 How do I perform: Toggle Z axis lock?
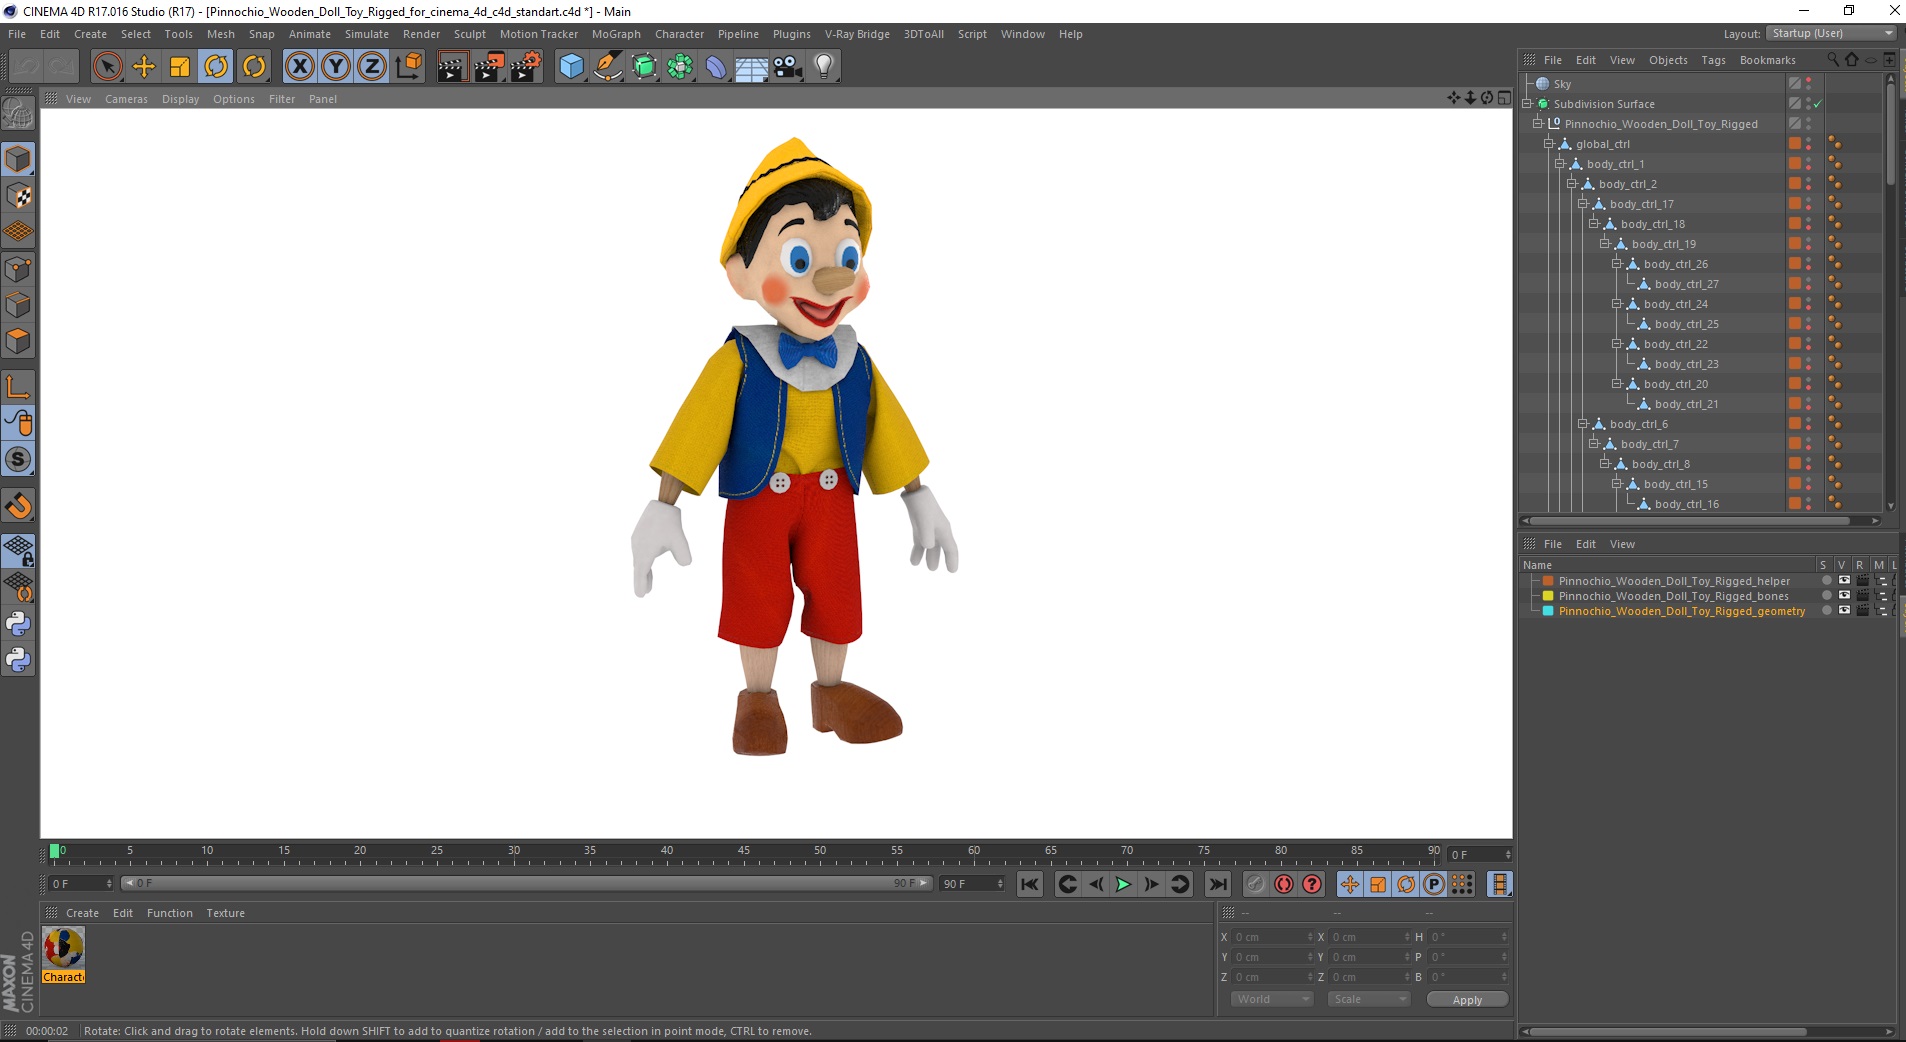pyautogui.click(x=372, y=67)
